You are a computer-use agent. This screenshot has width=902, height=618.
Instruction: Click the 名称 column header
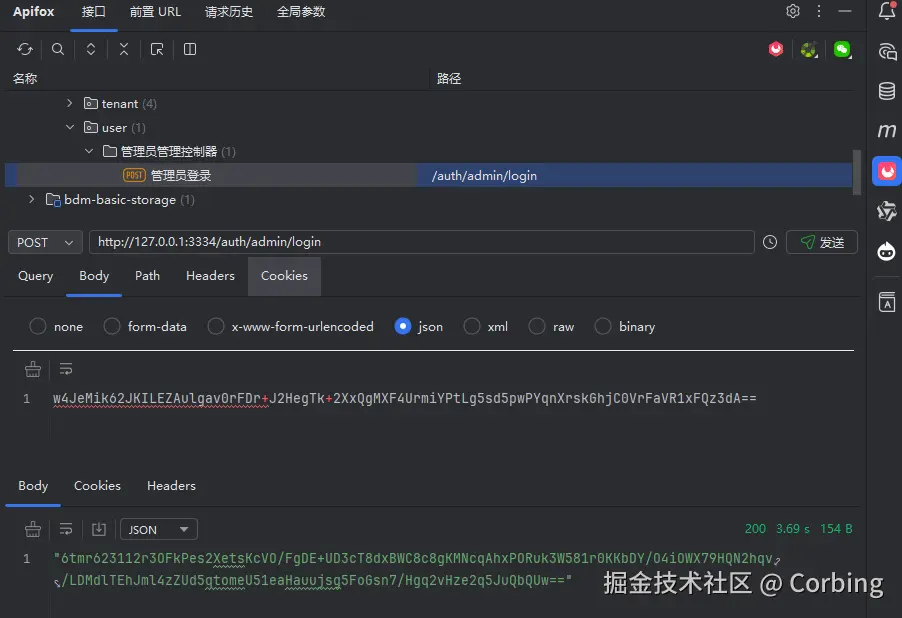pos(25,78)
